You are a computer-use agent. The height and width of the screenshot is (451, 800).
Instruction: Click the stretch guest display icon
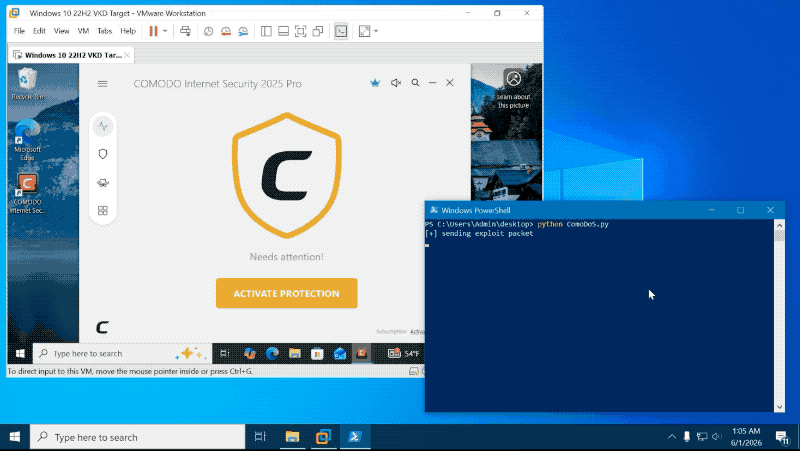click(364, 31)
